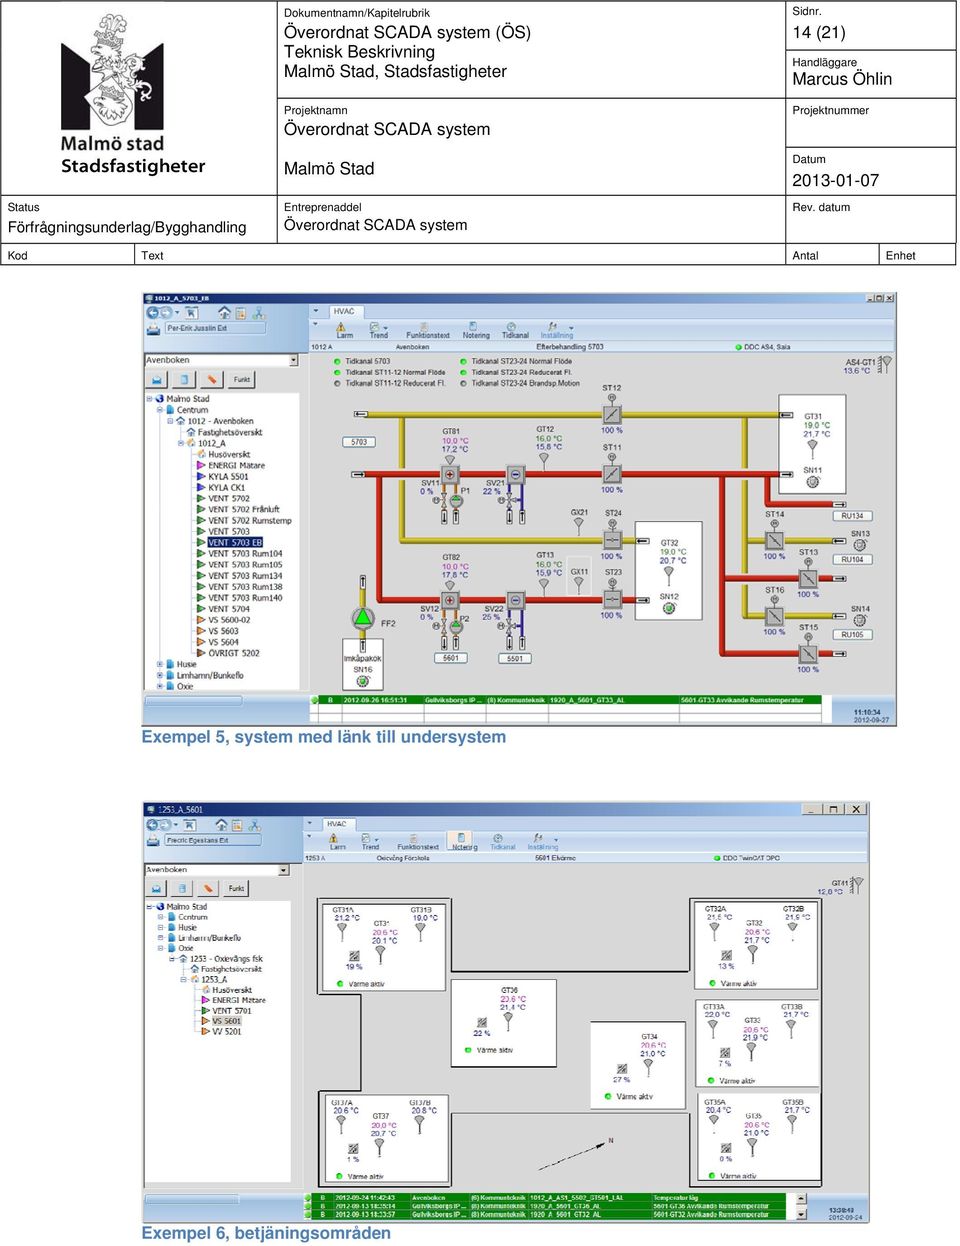Open the RU104 room link
This screenshot has height=1246, width=960.
click(x=852, y=560)
